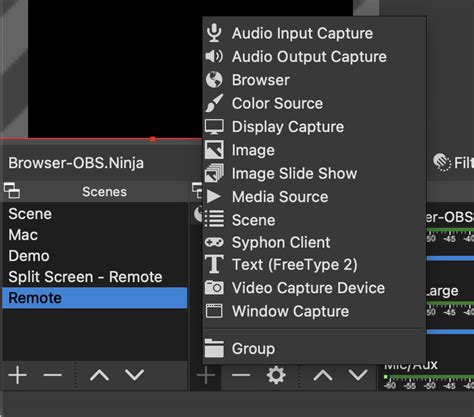Remove selected scene with minus button

coord(53,375)
